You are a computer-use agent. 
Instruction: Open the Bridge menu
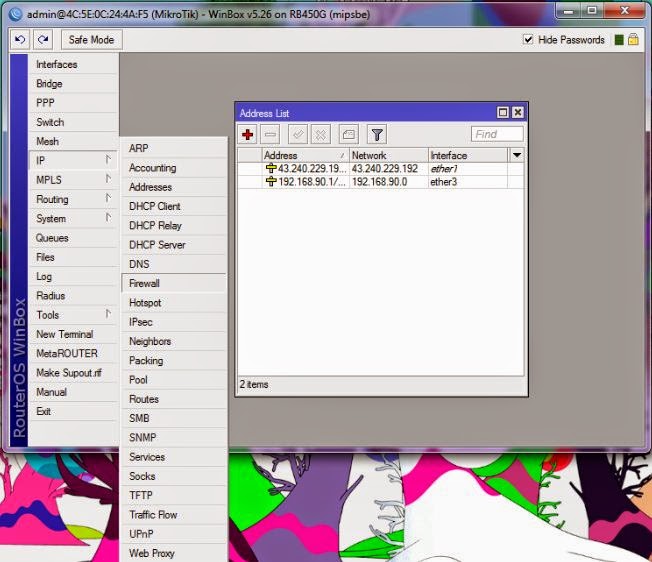73,84
